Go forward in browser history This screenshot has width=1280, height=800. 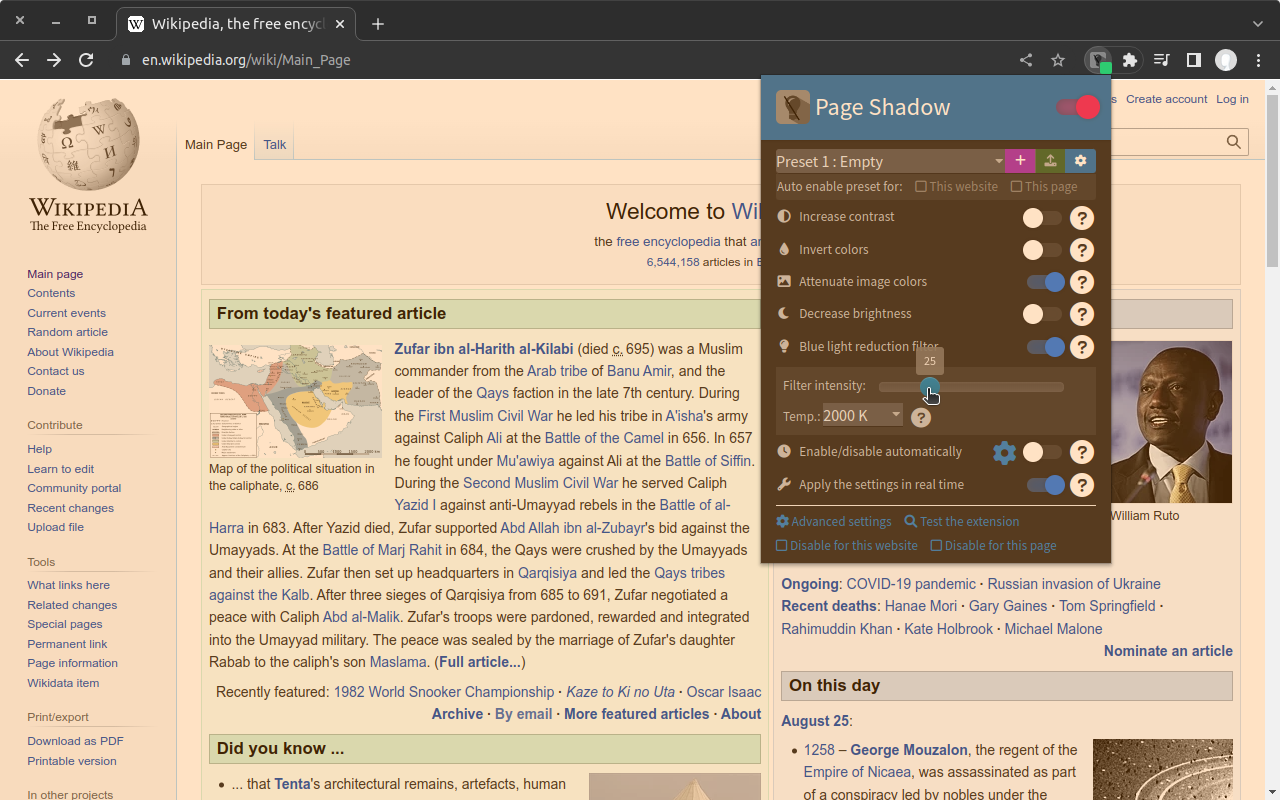(54, 60)
